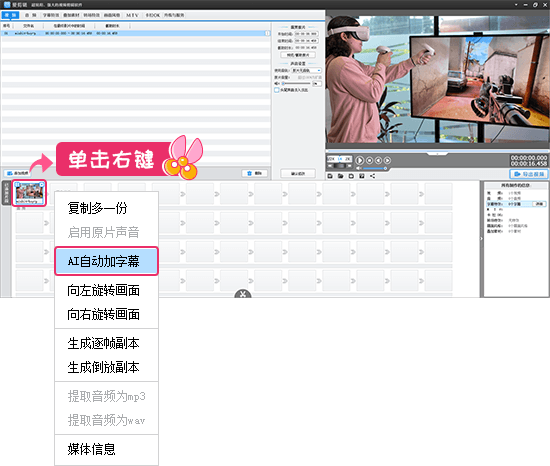Click the volume percentage field
The width and height of the screenshot is (550, 466).
(317, 83)
